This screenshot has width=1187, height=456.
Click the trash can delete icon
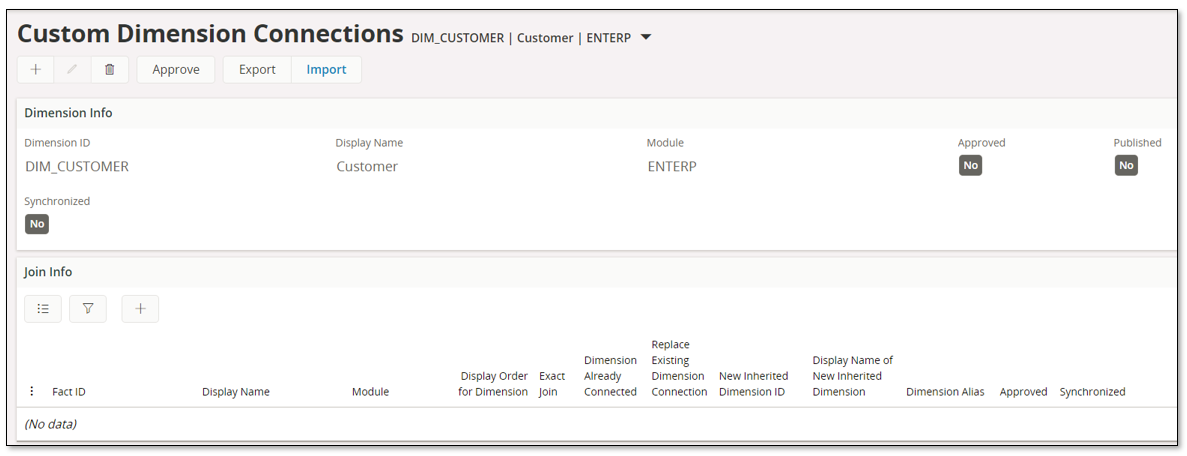[x=110, y=70]
